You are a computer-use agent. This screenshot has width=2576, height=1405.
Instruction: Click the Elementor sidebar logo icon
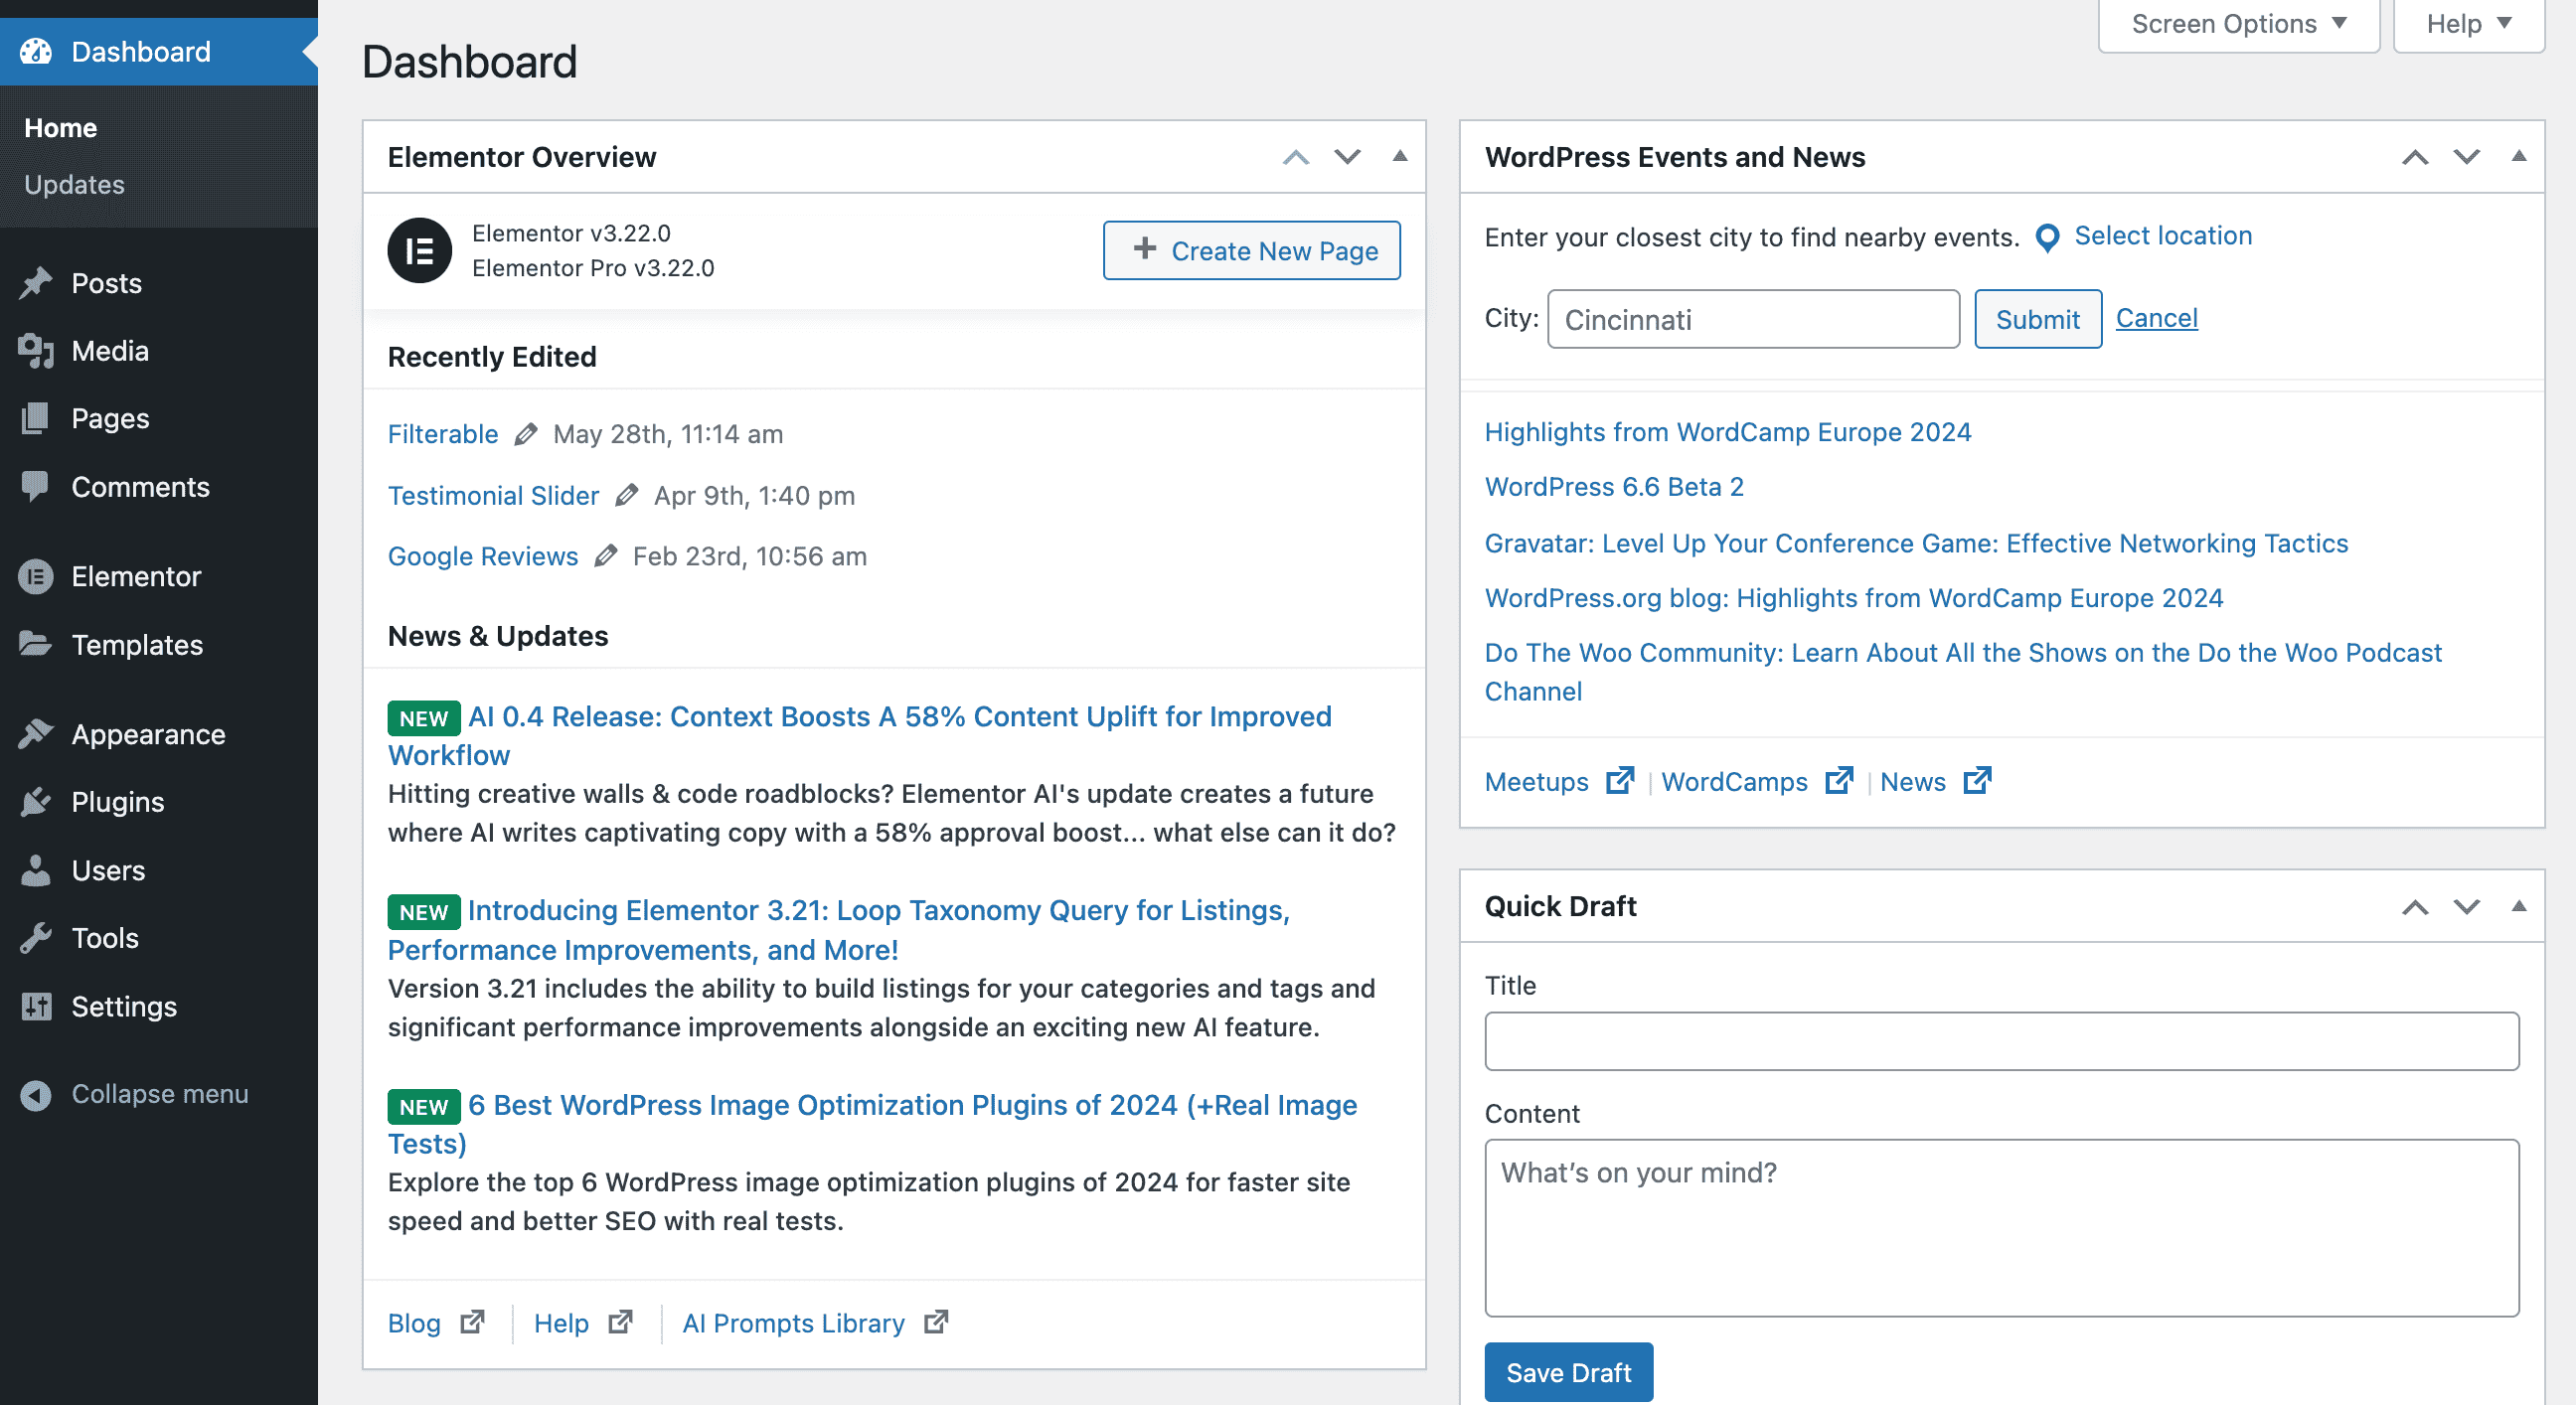pyautogui.click(x=36, y=576)
